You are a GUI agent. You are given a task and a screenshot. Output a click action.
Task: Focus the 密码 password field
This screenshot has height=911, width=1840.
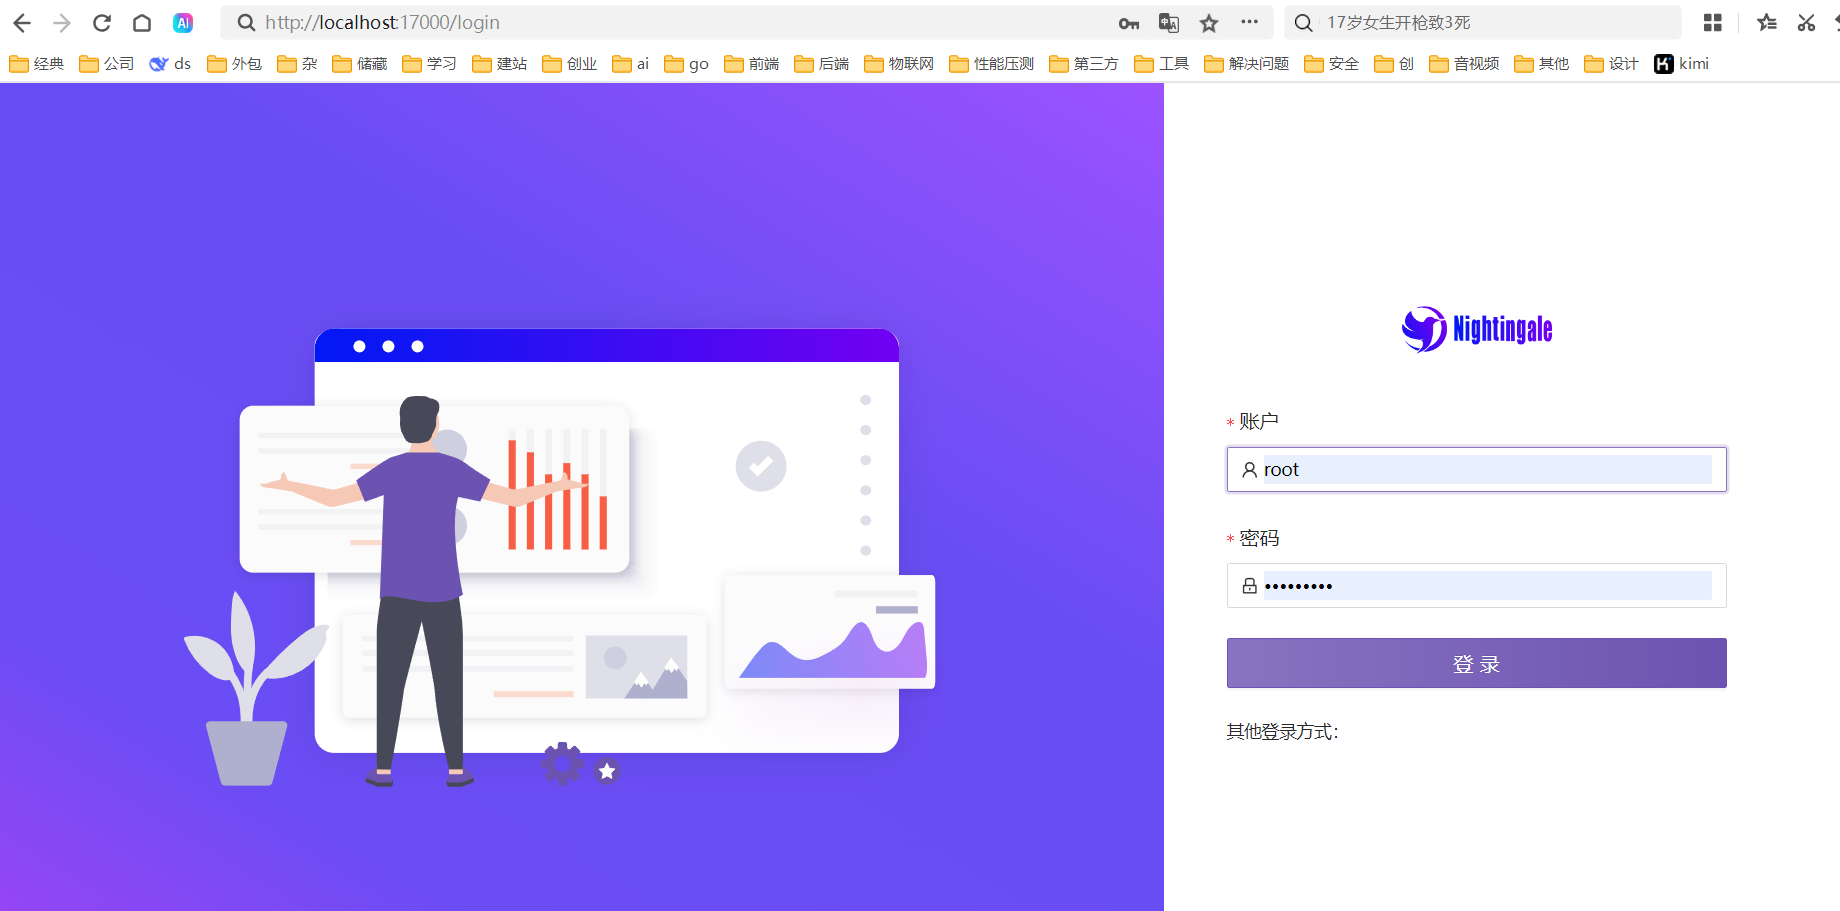point(1486,586)
